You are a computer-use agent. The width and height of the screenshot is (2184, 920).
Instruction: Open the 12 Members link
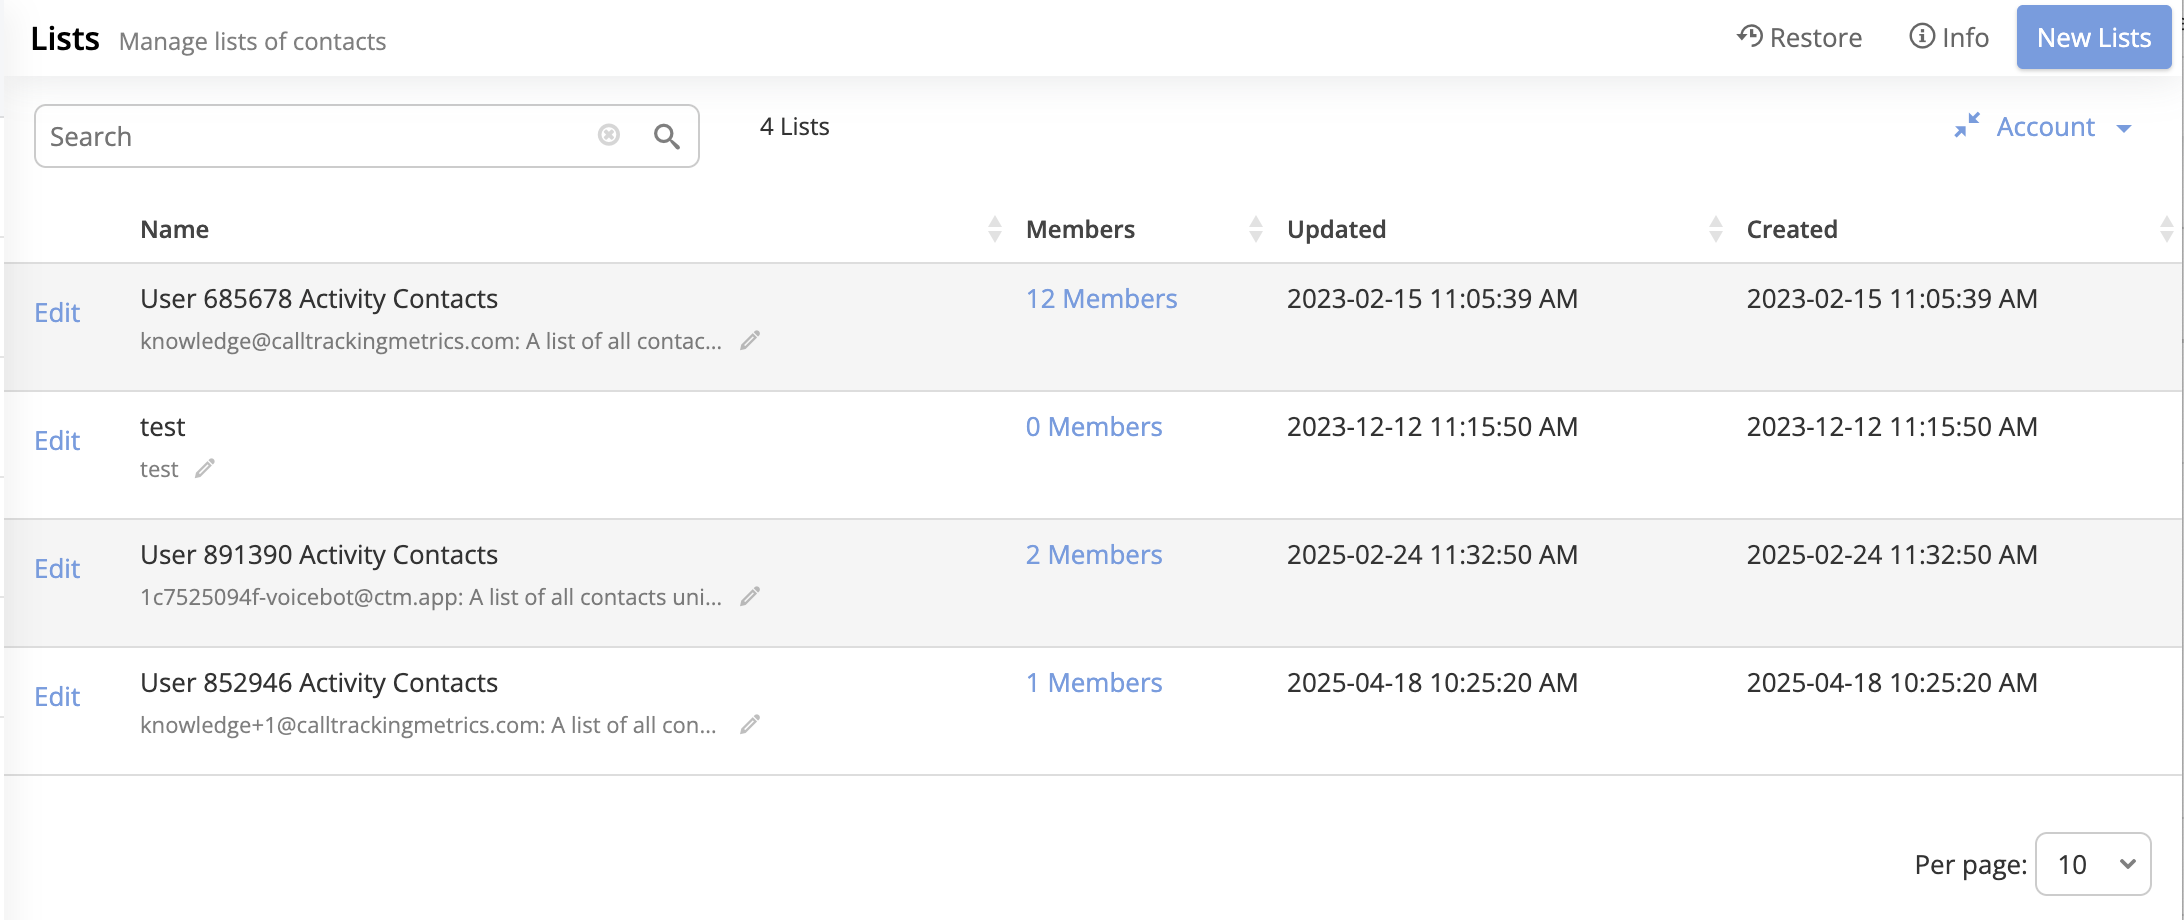[1101, 299]
